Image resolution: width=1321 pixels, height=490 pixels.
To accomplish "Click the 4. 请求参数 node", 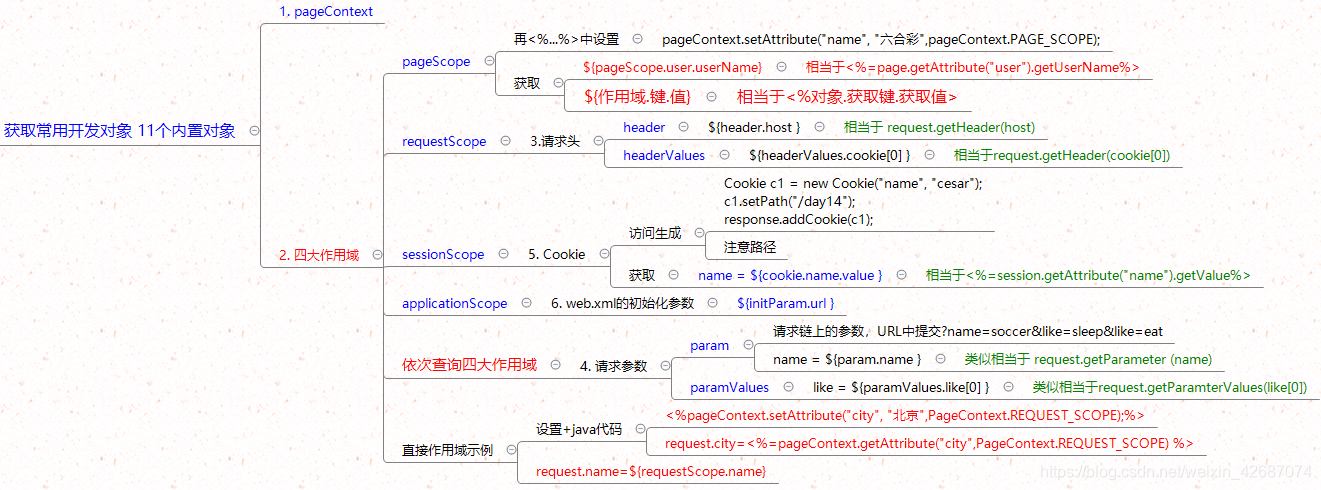I will 614,366.
